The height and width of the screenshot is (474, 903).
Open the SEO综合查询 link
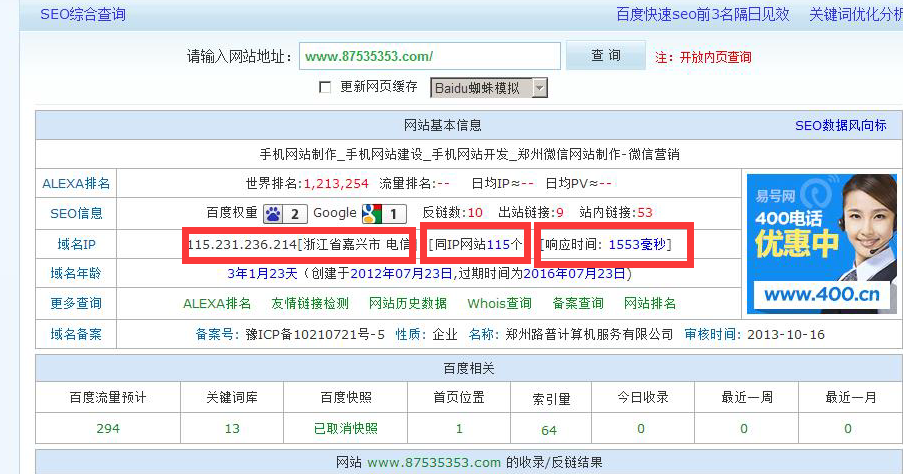(x=83, y=15)
